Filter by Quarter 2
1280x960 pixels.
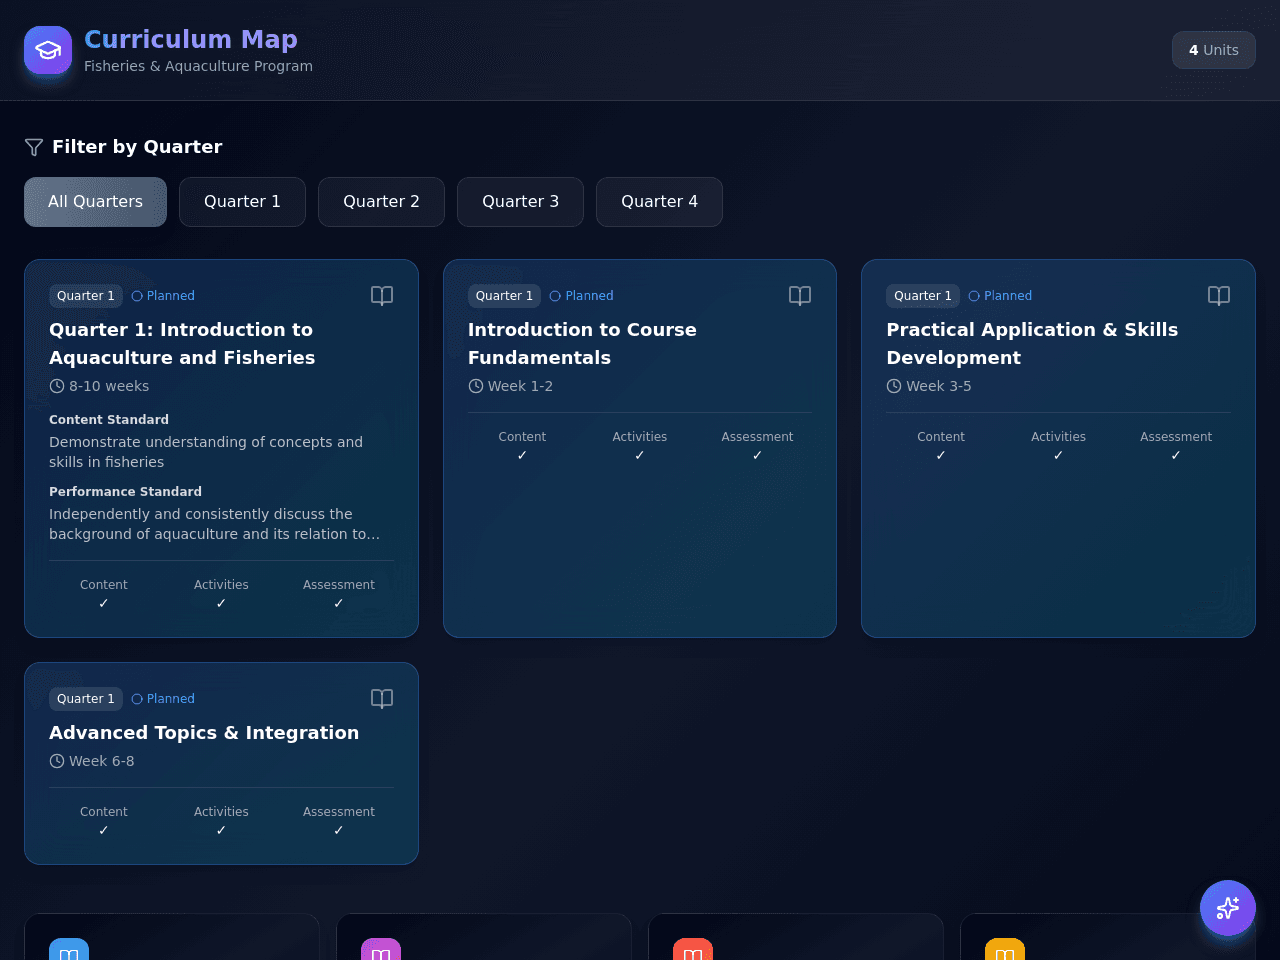click(x=381, y=202)
